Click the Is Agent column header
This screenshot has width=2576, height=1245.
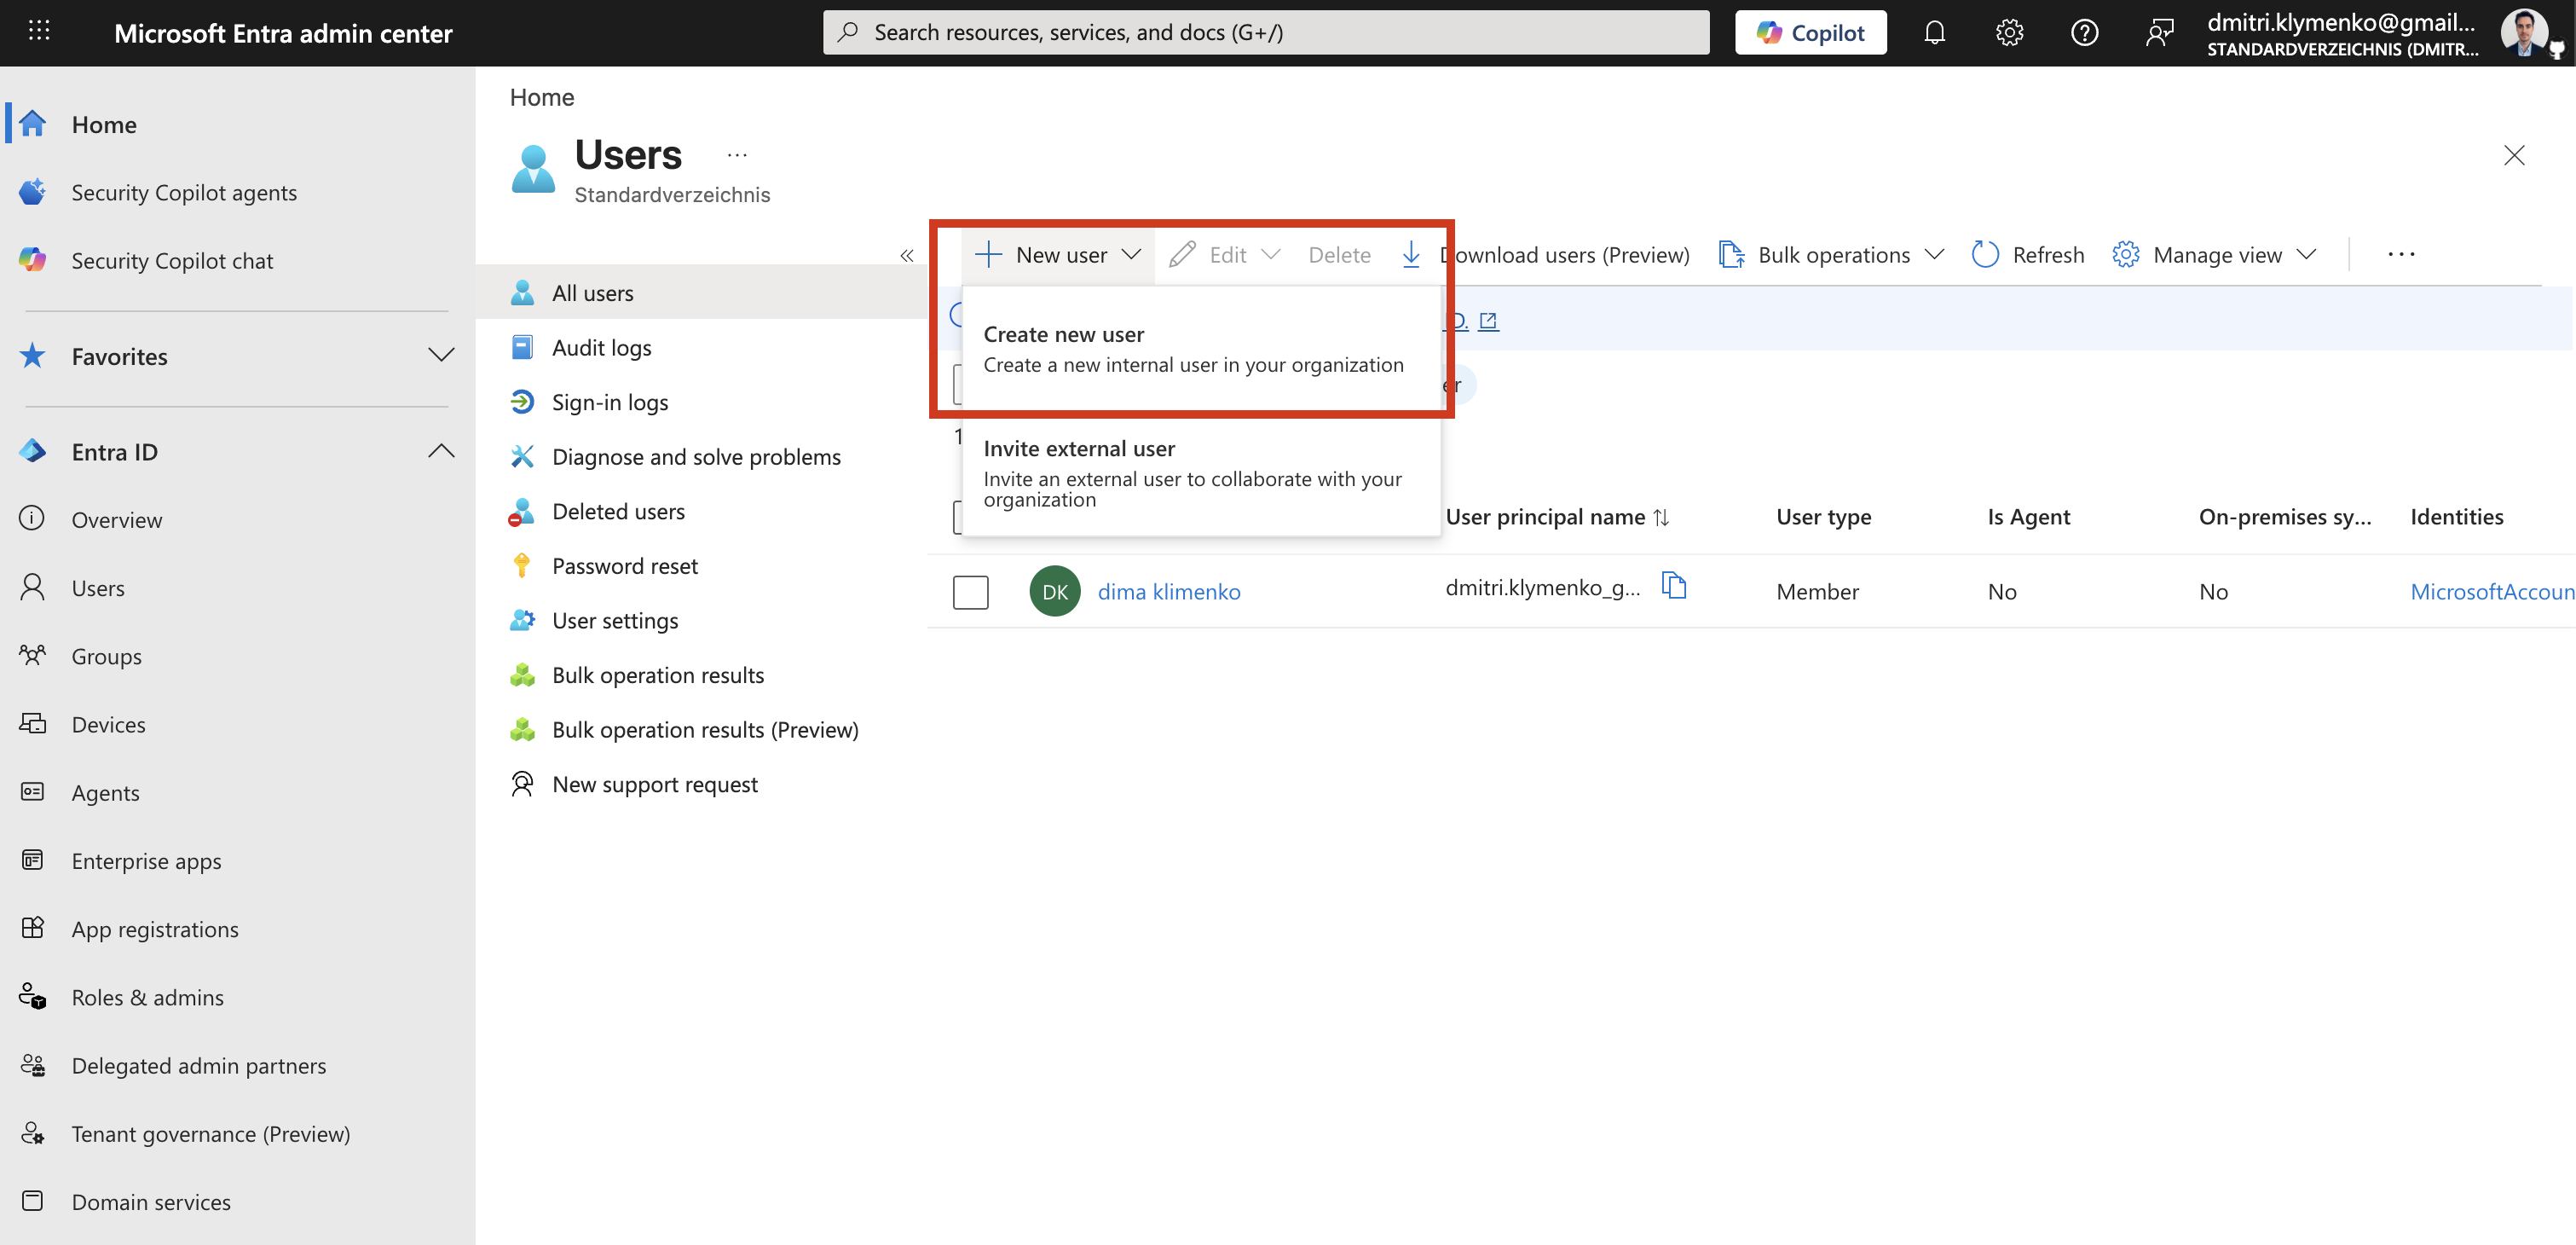pyautogui.click(x=2028, y=516)
